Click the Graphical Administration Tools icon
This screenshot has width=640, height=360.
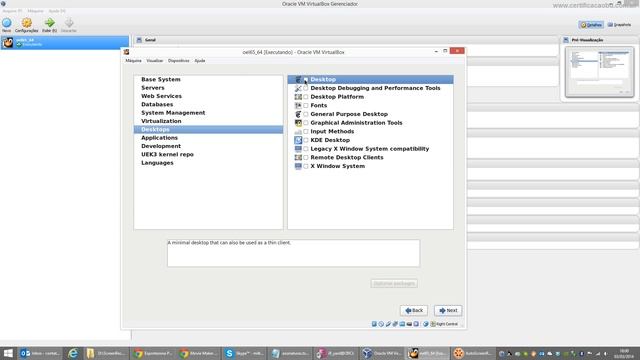(298, 123)
